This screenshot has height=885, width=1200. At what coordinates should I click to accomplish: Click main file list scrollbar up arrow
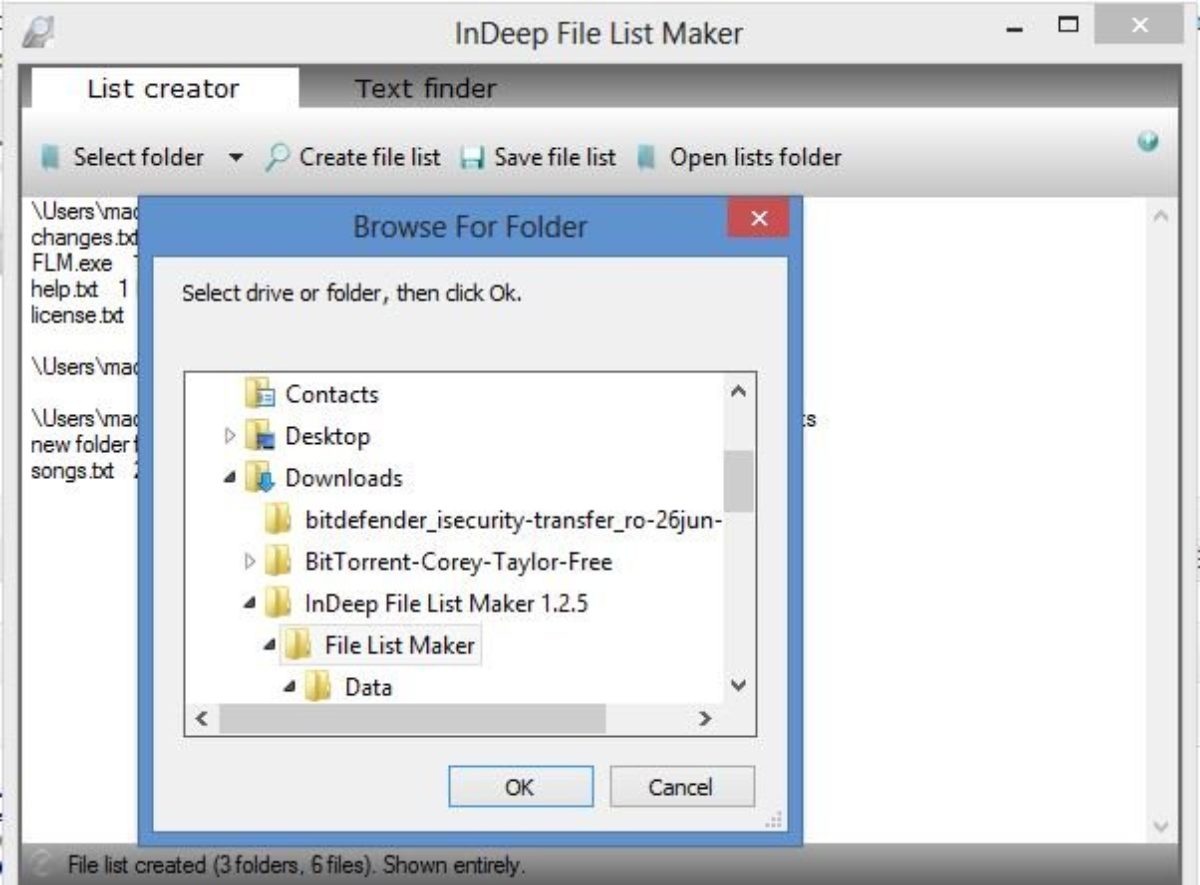[1160, 216]
